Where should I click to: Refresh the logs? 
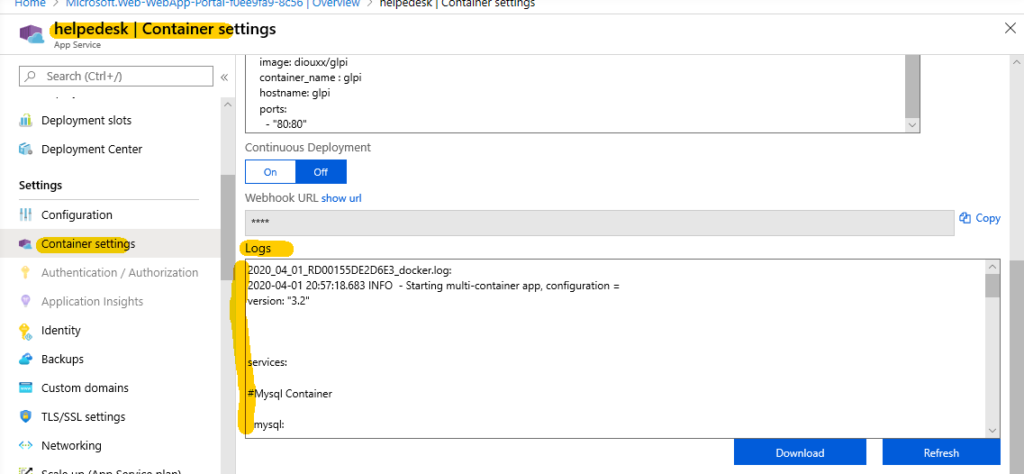[941, 453]
